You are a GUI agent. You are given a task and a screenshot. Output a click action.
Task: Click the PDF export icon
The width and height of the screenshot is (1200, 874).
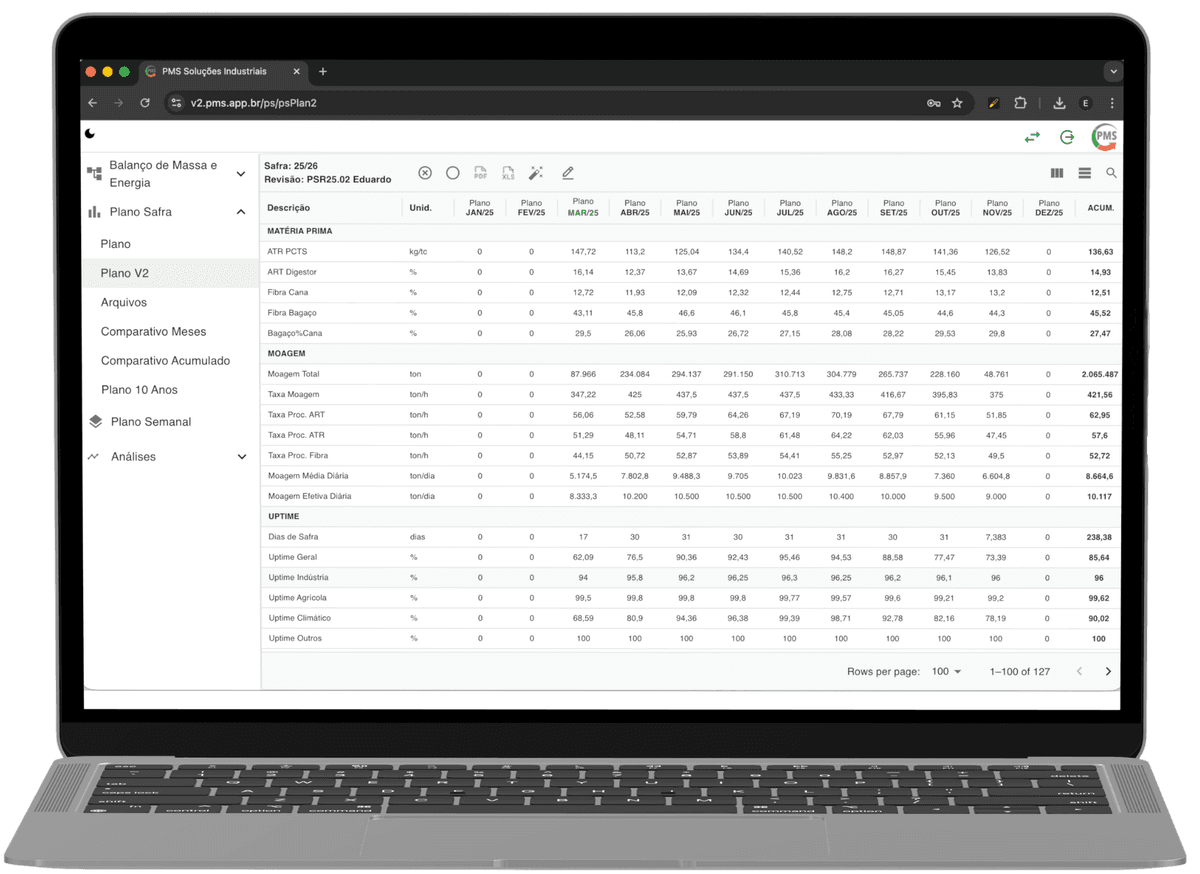click(x=480, y=173)
